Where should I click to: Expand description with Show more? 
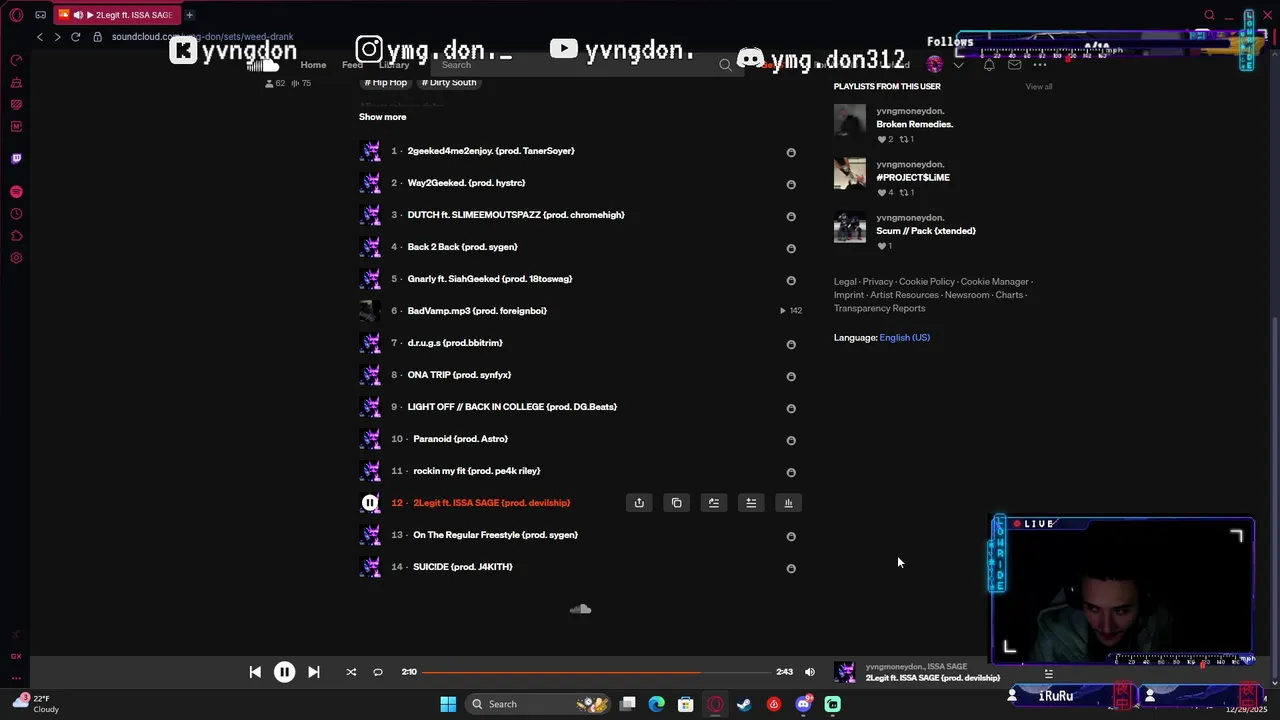pos(382,117)
